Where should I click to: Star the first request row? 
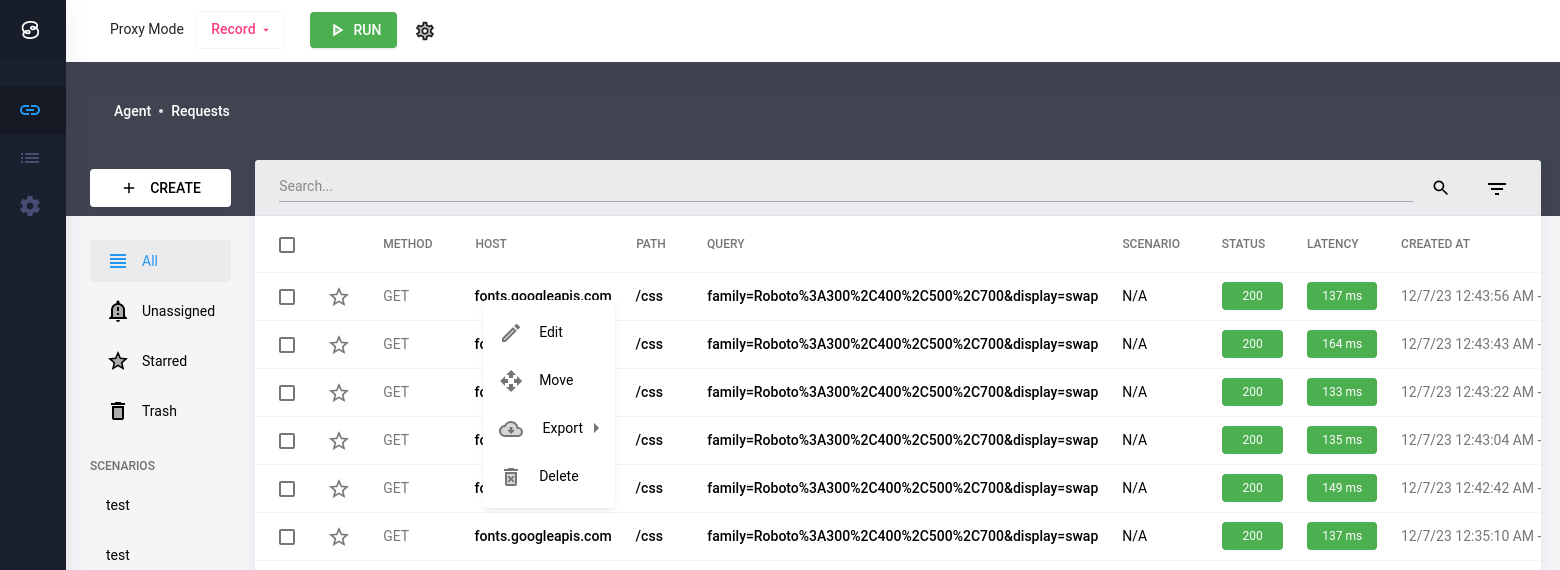(x=339, y=297)
